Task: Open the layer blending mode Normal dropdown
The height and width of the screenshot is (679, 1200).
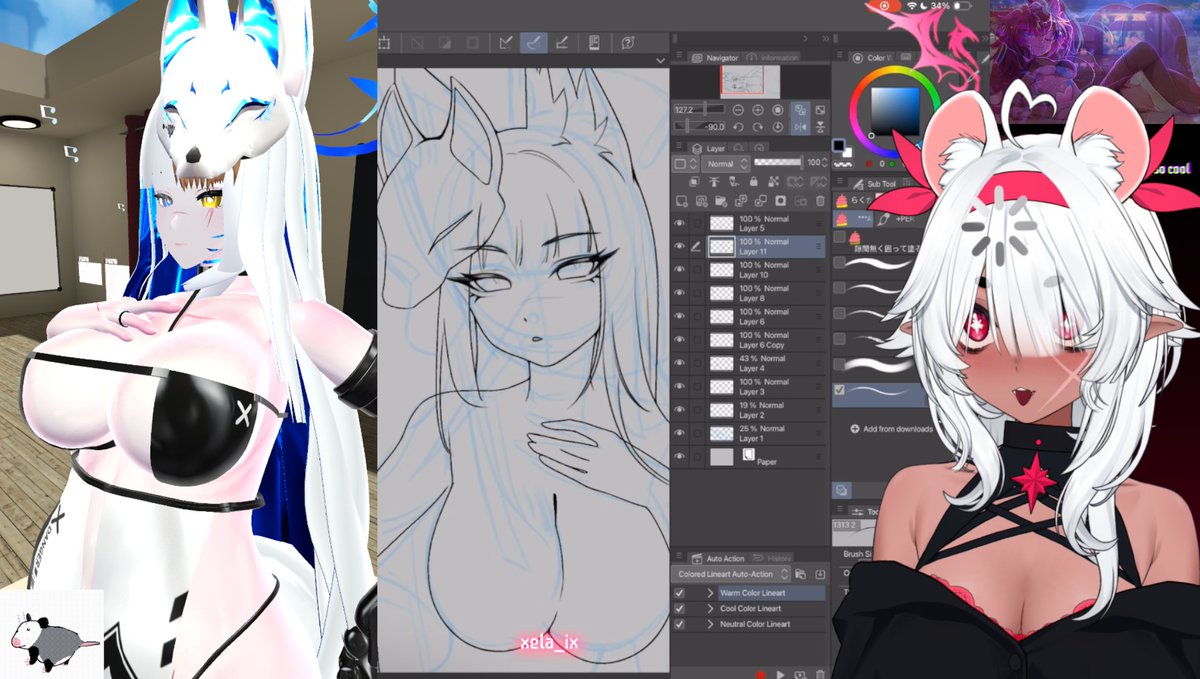Action: pyautogui.click(x=726, y=164)
